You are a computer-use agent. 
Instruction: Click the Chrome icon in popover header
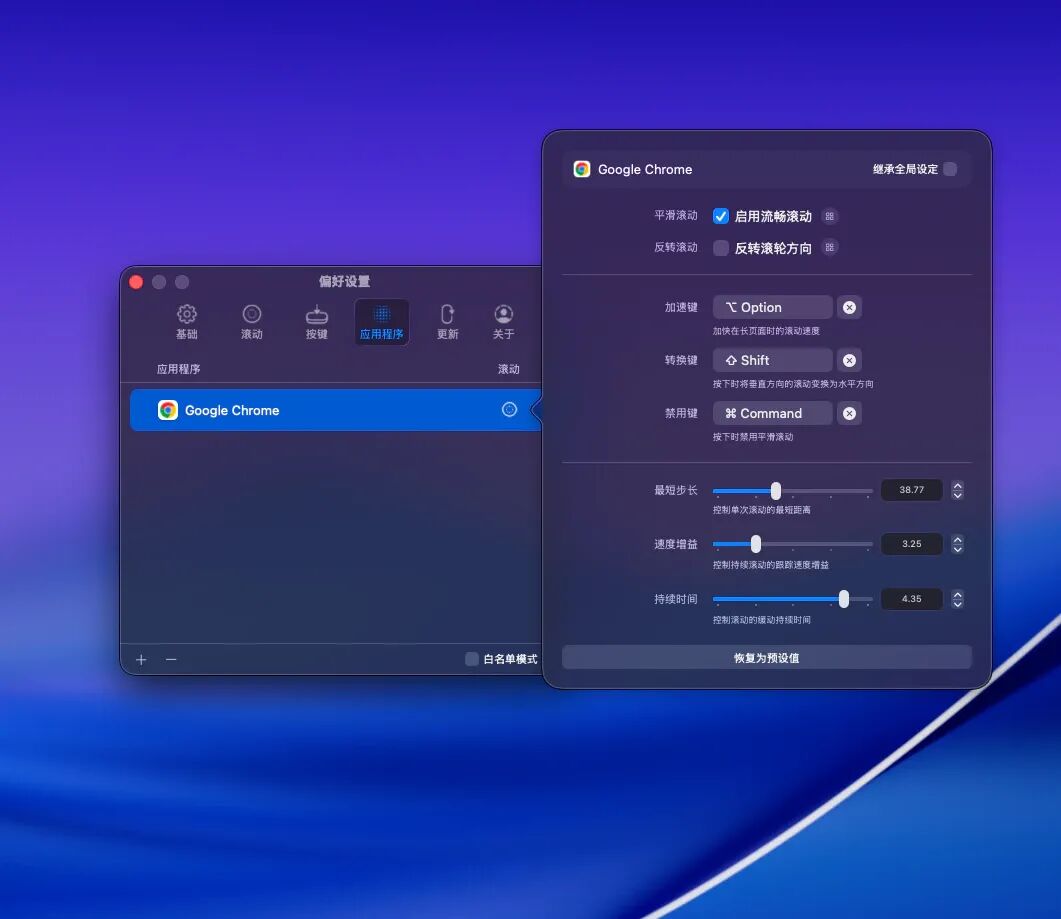582,169
